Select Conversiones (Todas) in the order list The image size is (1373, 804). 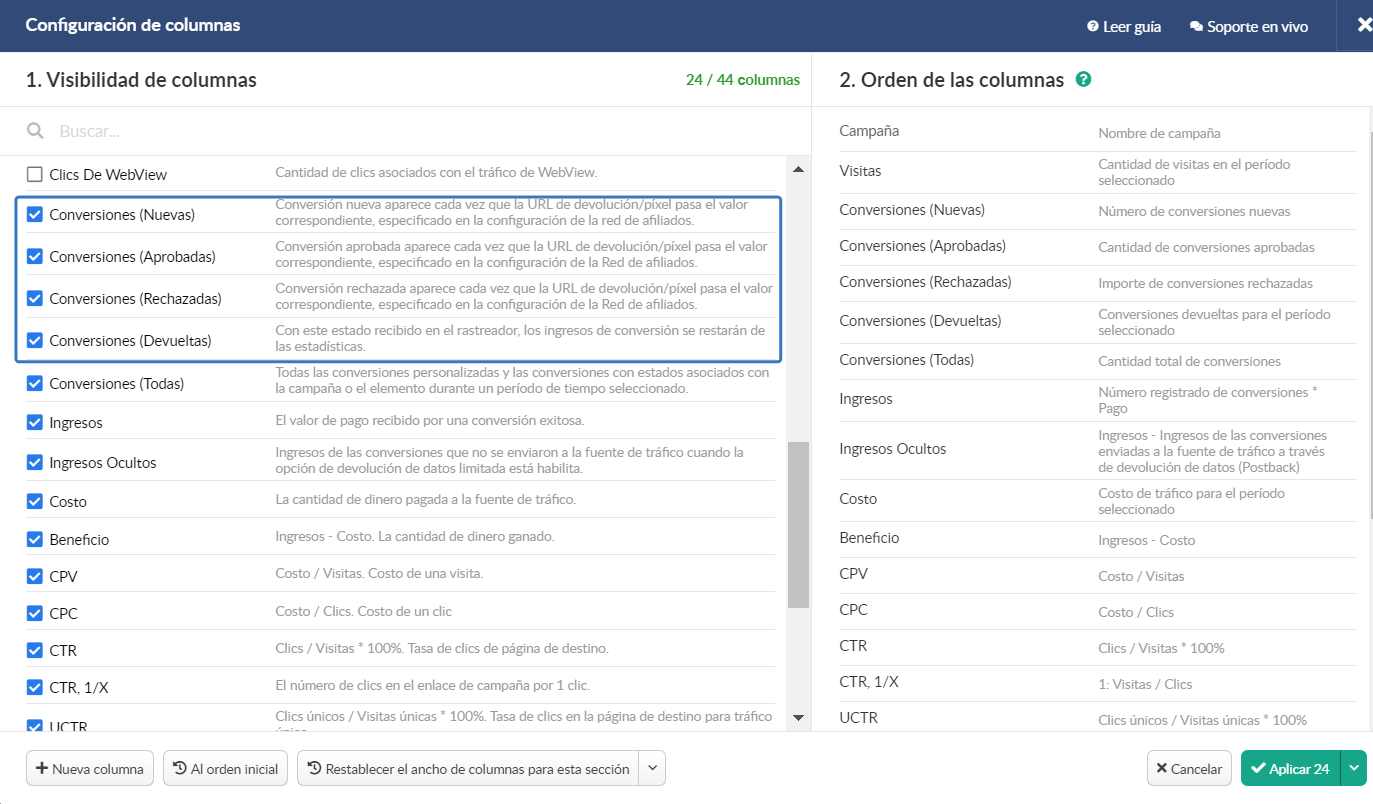1098,360
